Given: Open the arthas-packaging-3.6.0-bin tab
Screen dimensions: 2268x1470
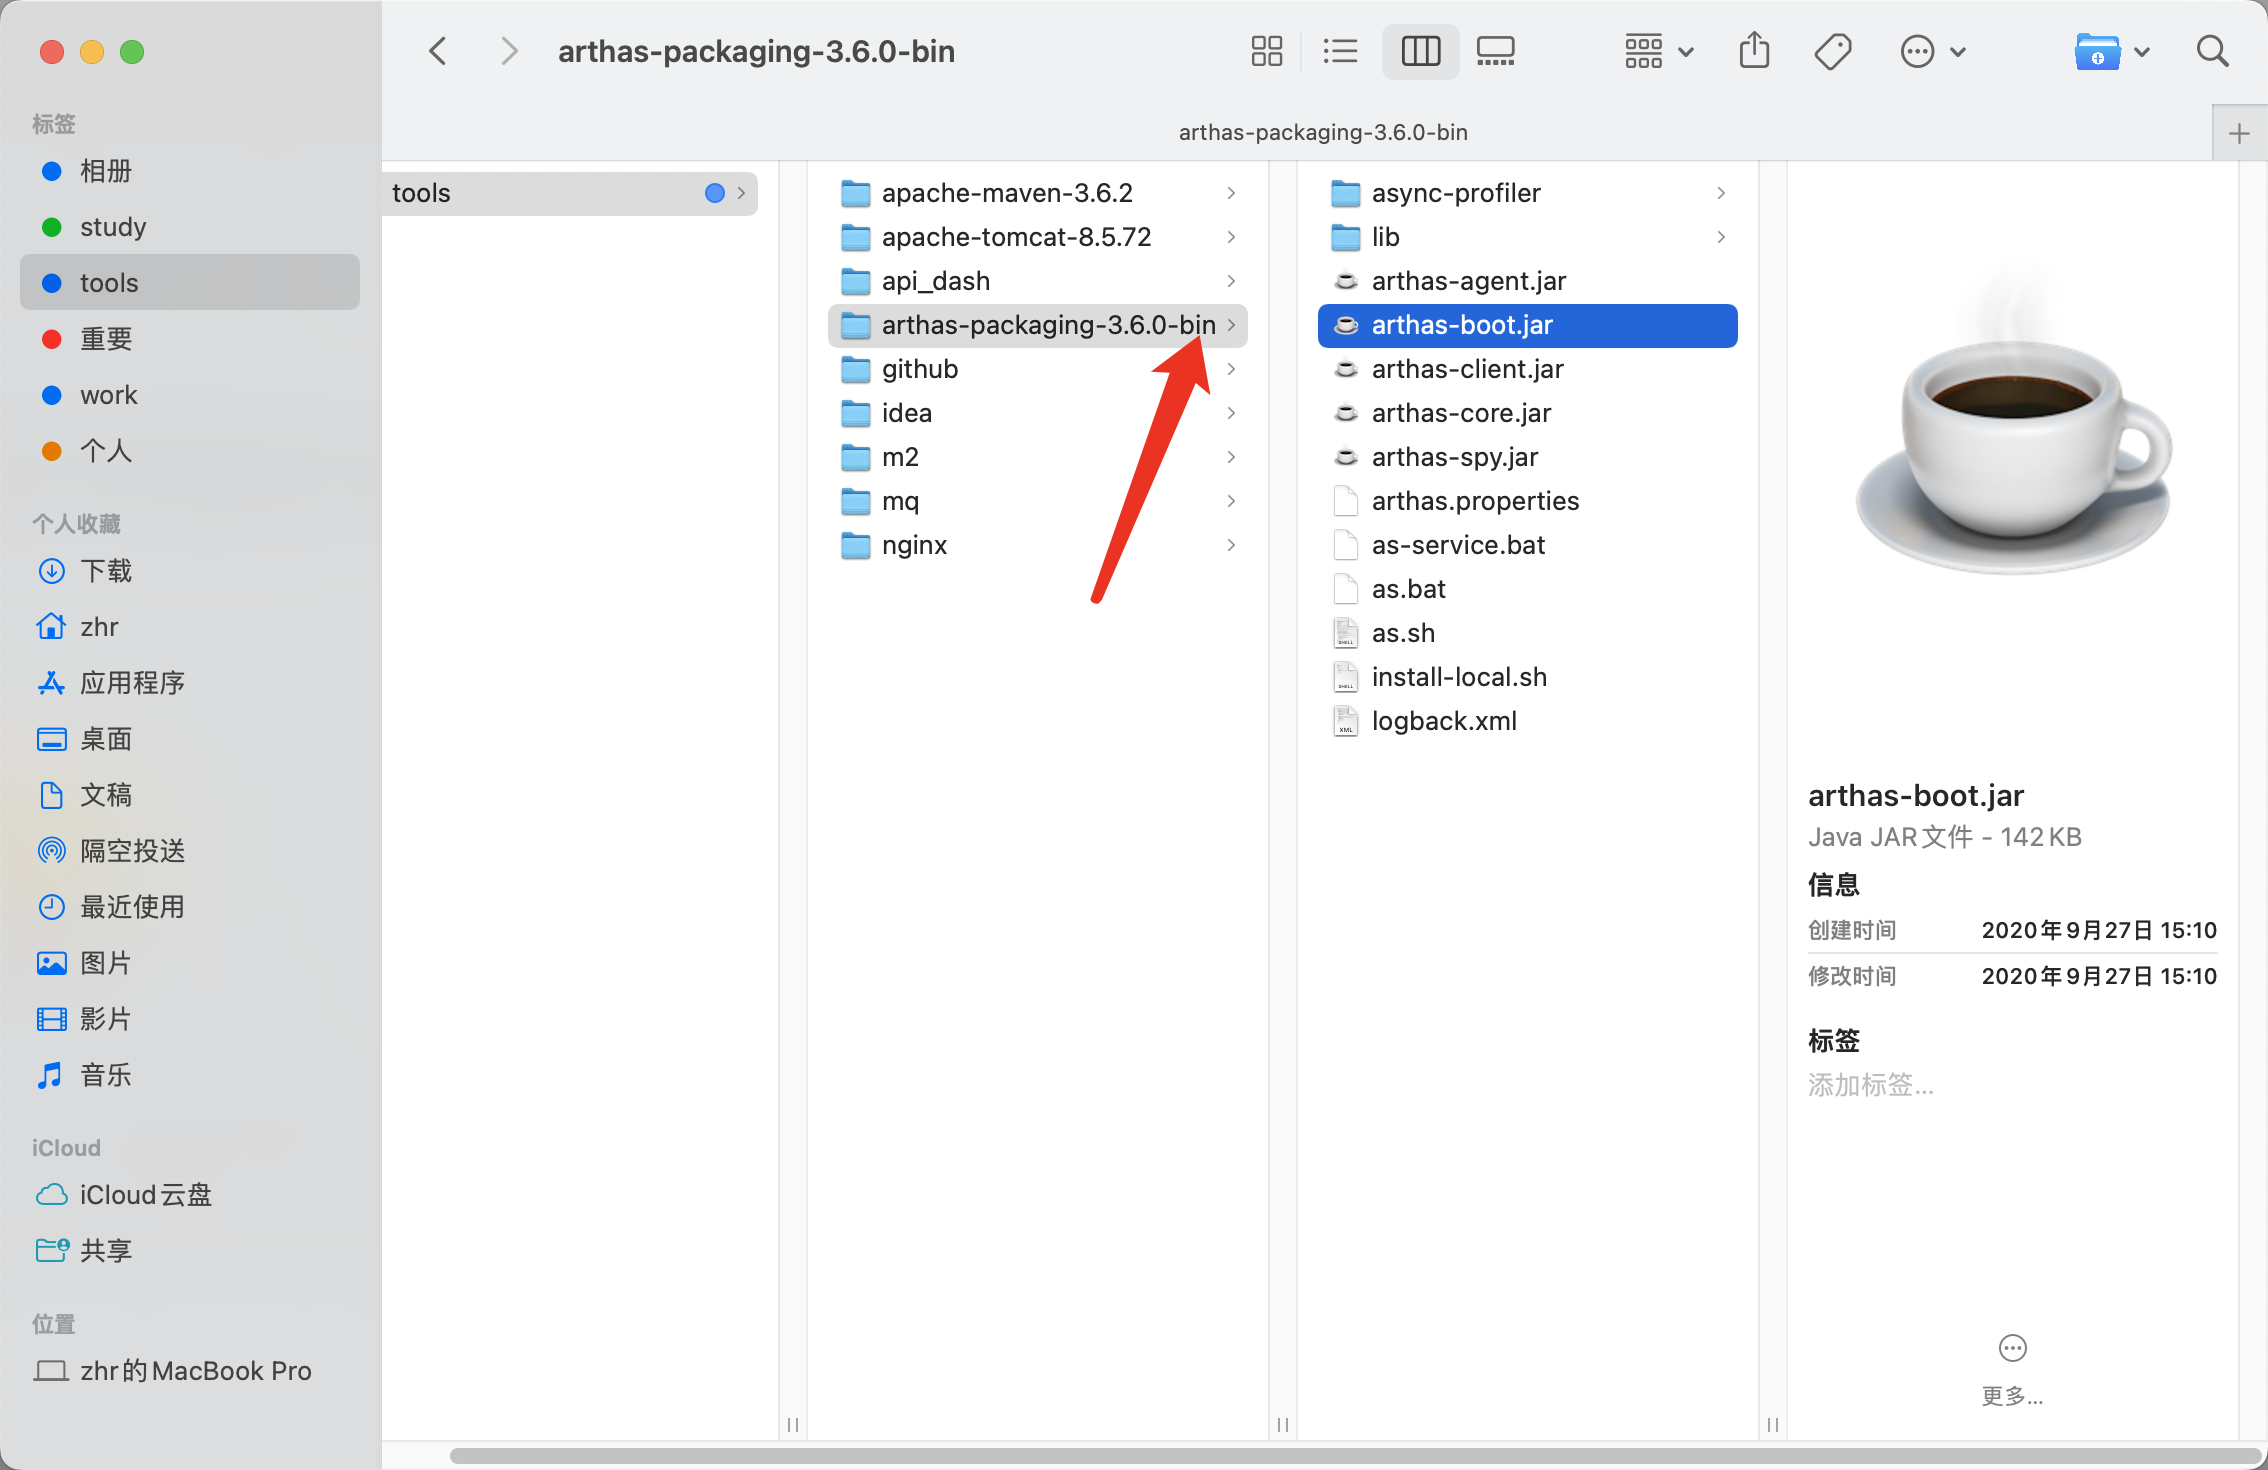Looking at the screenshot, I should tap(1322, 133).
